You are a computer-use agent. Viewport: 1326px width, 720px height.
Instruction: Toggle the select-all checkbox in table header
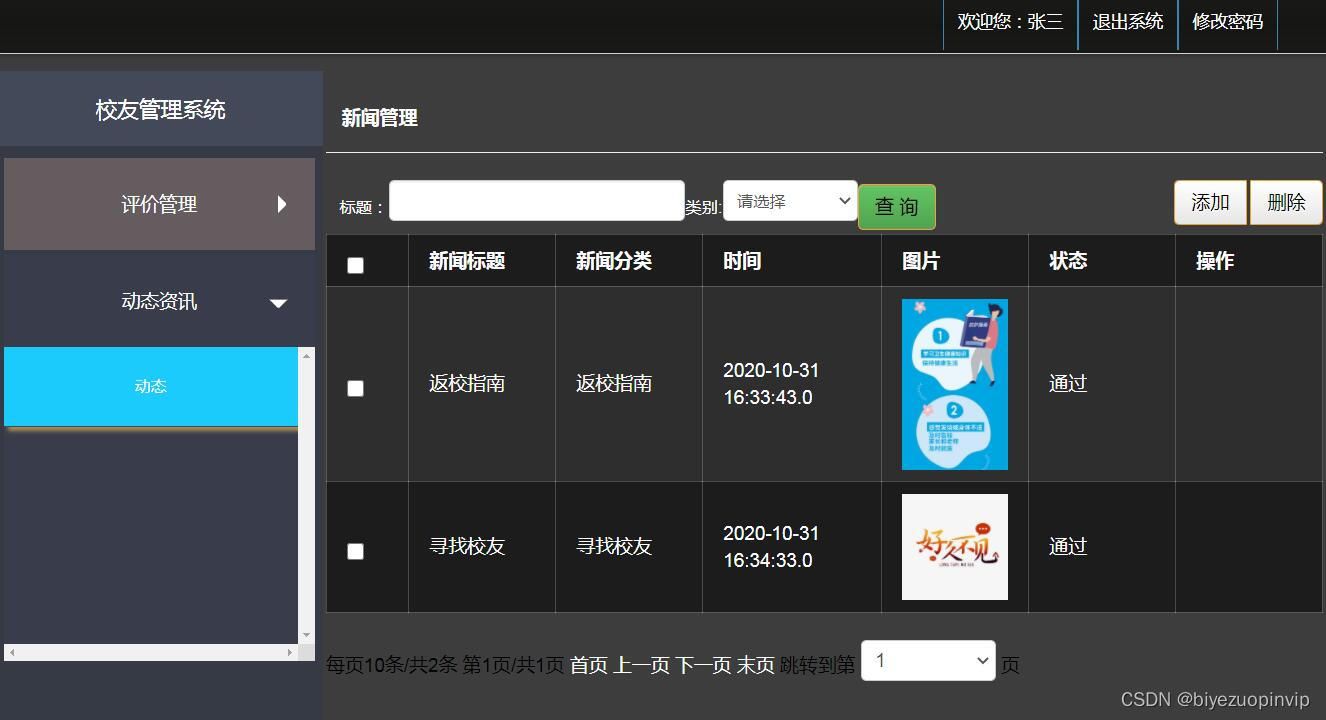(355, 263)
